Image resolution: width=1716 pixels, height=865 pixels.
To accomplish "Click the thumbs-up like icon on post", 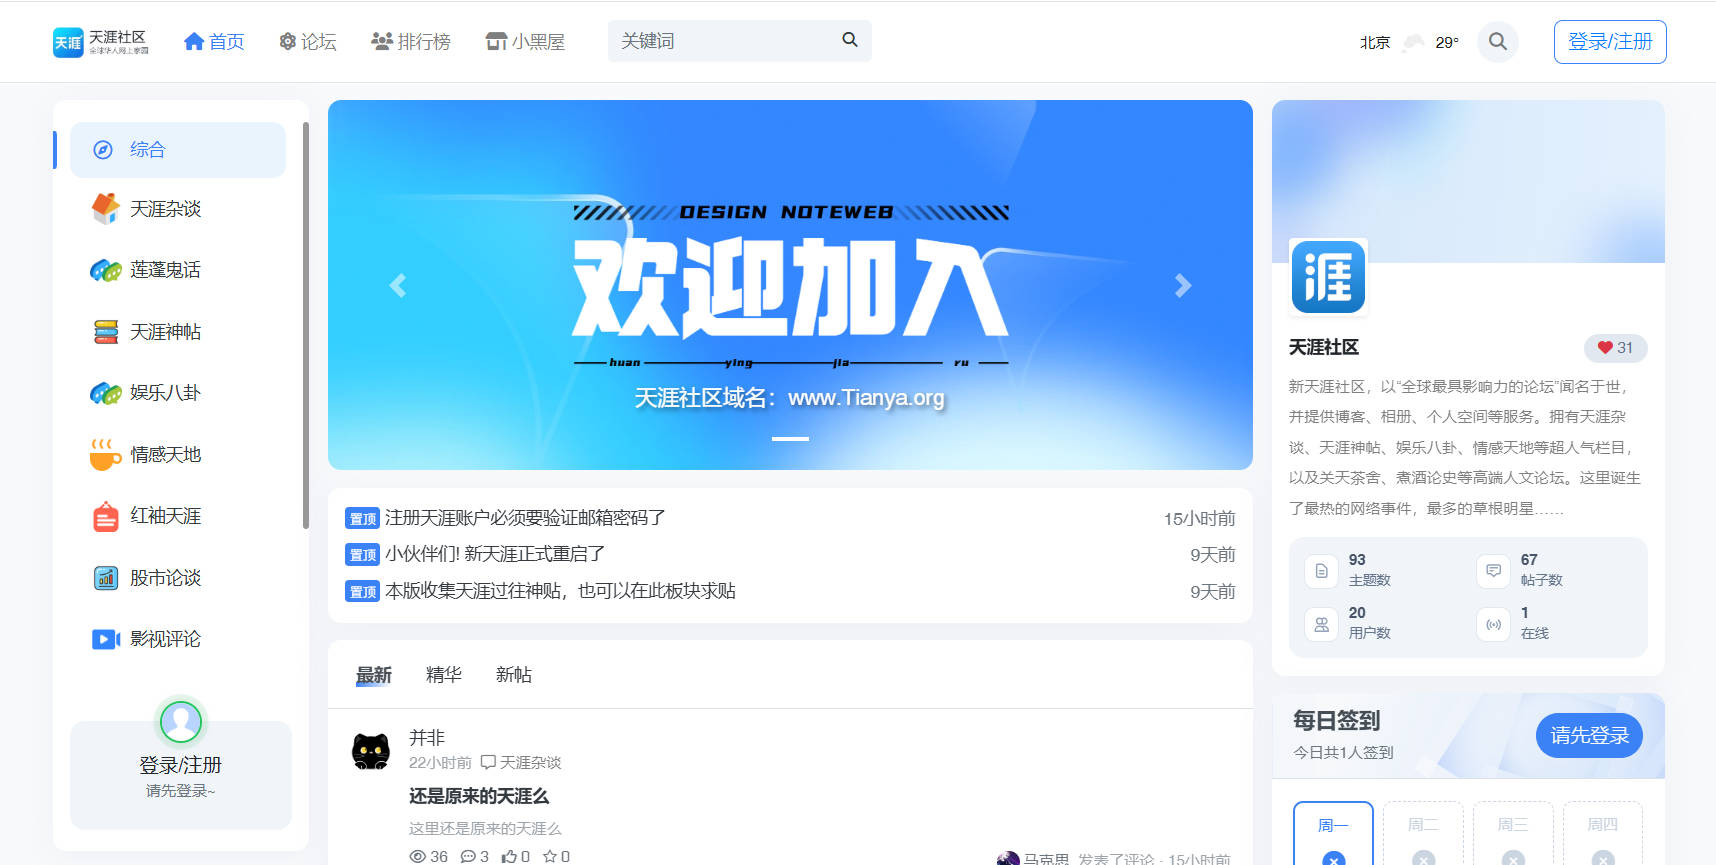I will point(509,857).
